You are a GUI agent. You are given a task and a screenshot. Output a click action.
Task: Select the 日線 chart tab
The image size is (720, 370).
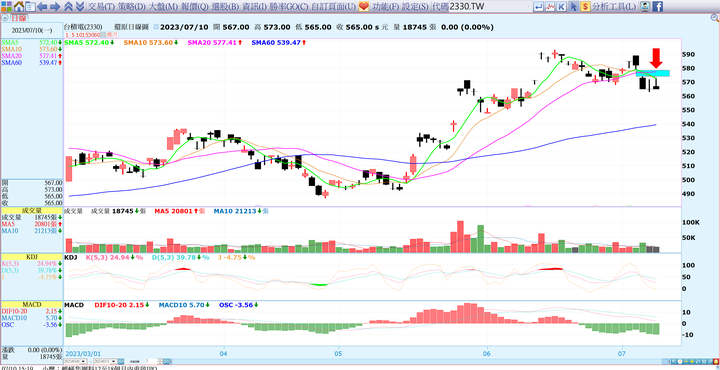18,18
